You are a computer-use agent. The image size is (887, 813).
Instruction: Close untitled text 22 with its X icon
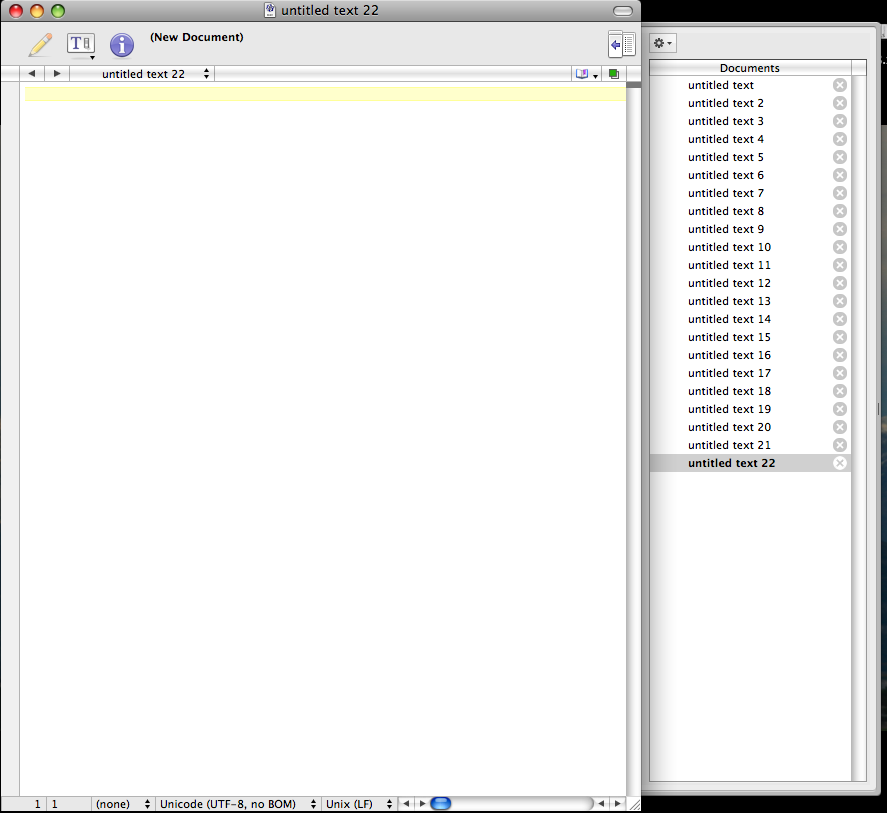tap(840, 463)
